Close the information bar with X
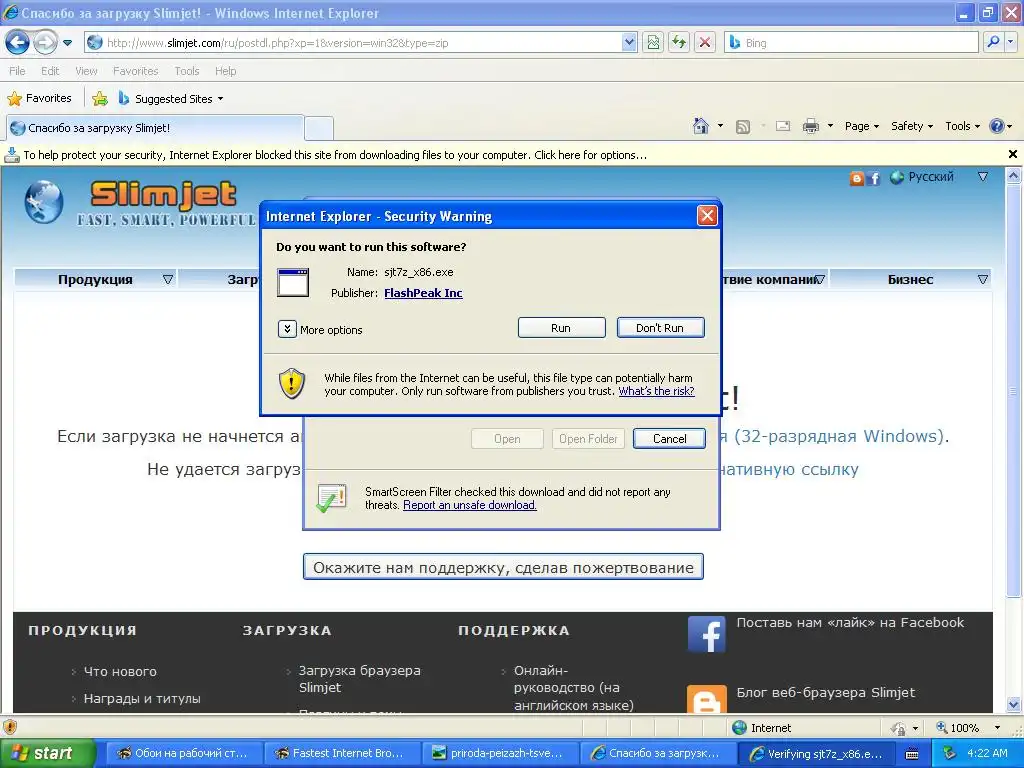The image size is (1024, 768). click(x=1012, y=155)
